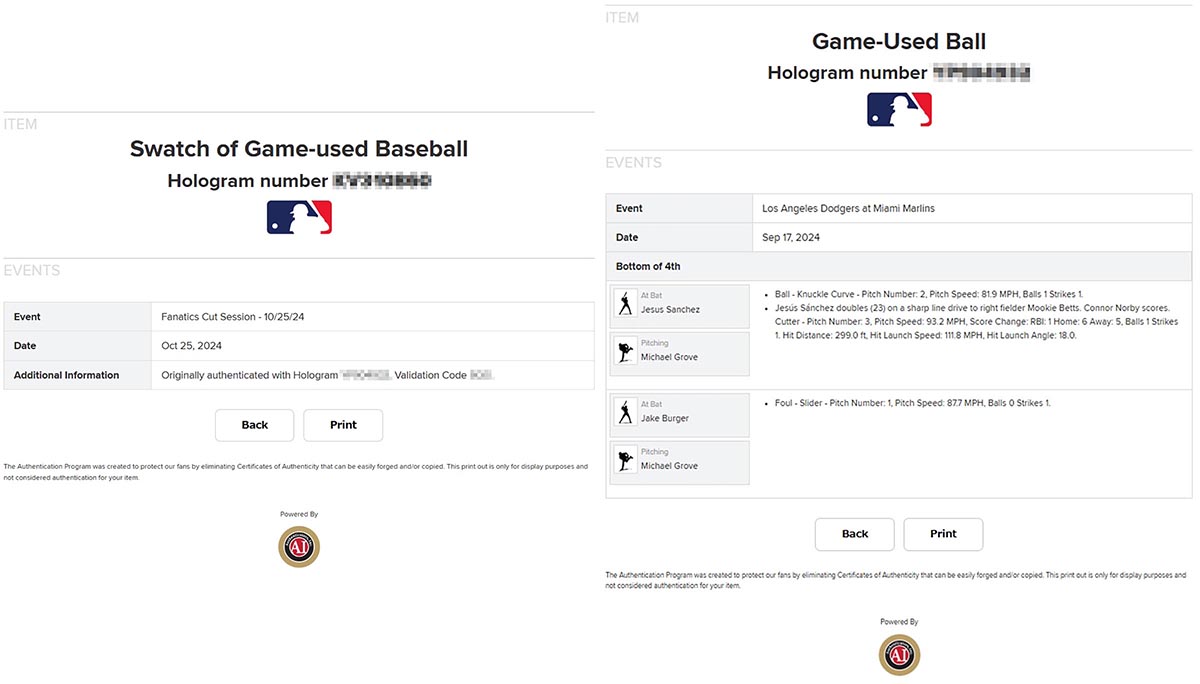The image size is (1200, 684).
Task: Click the MLB logo under Swatch of Game-used Baseball
Action: pyautogui.click(x=299, y=217)
